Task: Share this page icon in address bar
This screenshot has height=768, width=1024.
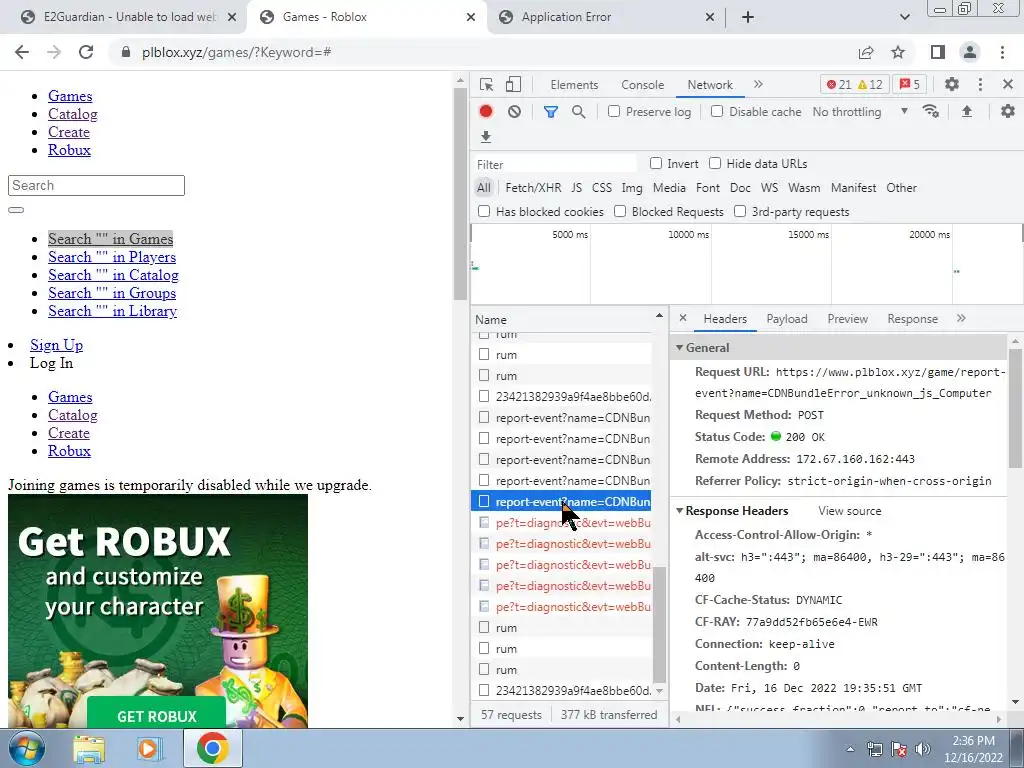Action: tap(866, 52)
